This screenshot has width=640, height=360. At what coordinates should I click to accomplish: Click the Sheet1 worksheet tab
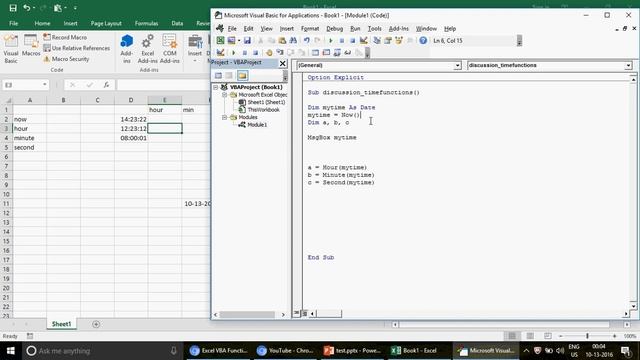pos(61,324)
